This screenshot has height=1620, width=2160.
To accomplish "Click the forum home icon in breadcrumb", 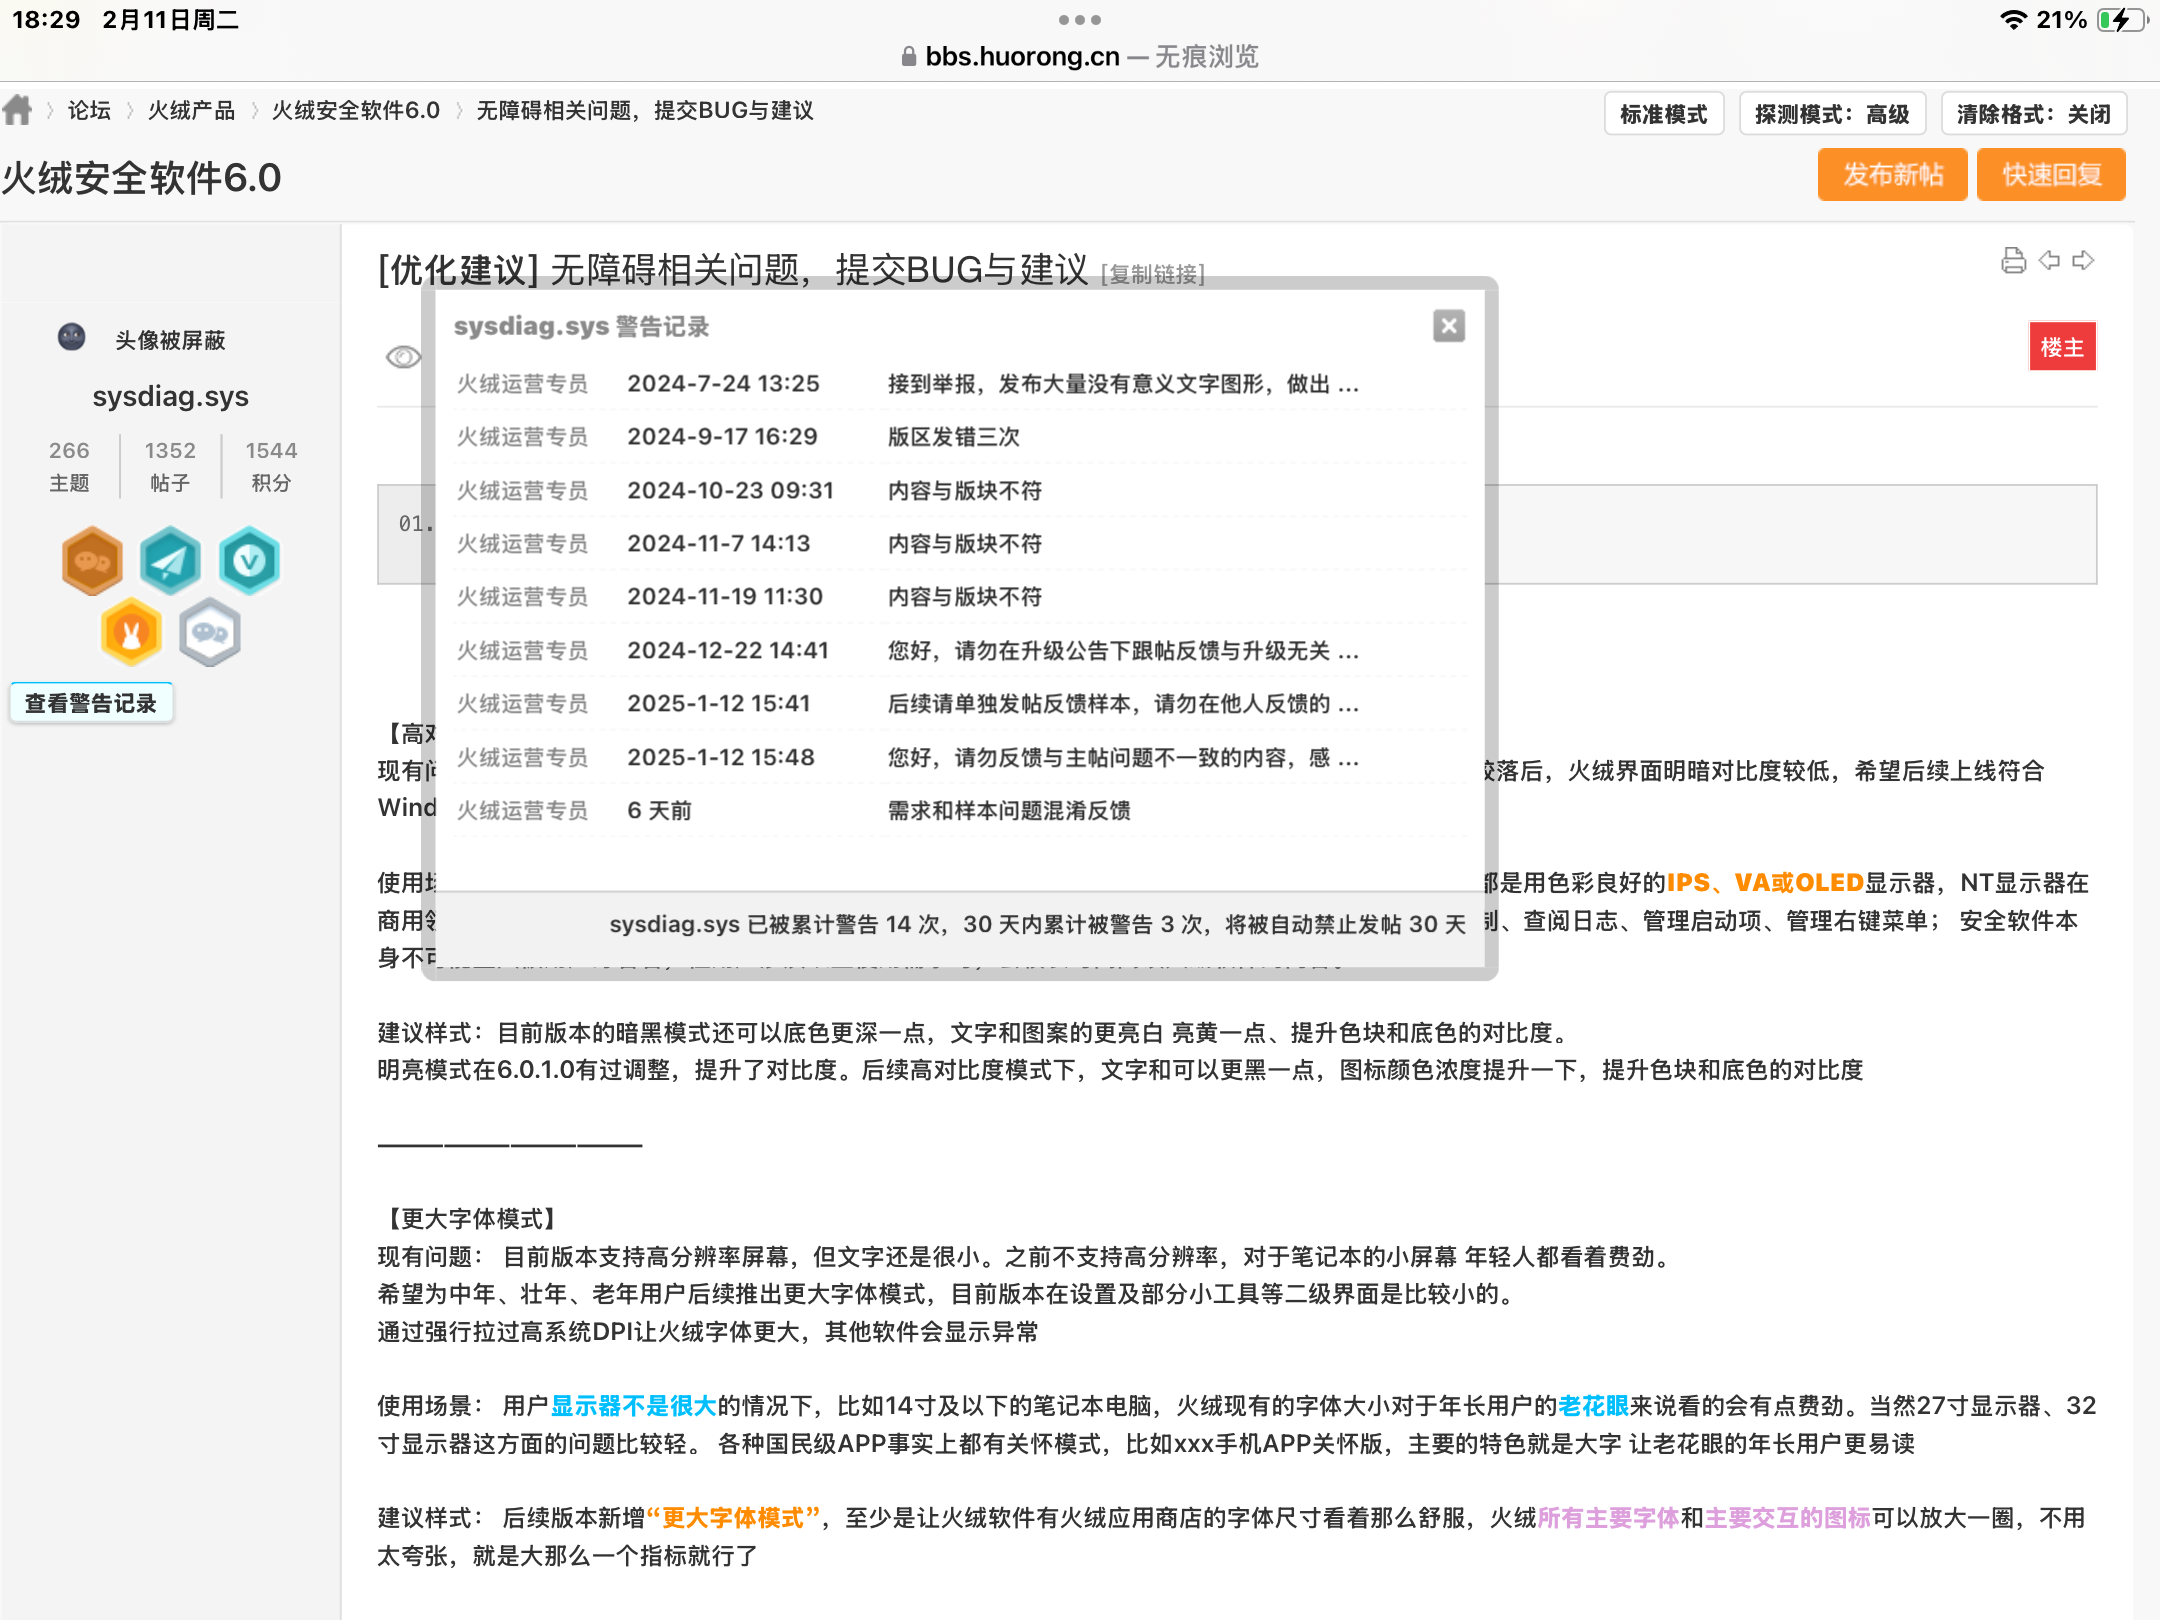I will (18, 110).
